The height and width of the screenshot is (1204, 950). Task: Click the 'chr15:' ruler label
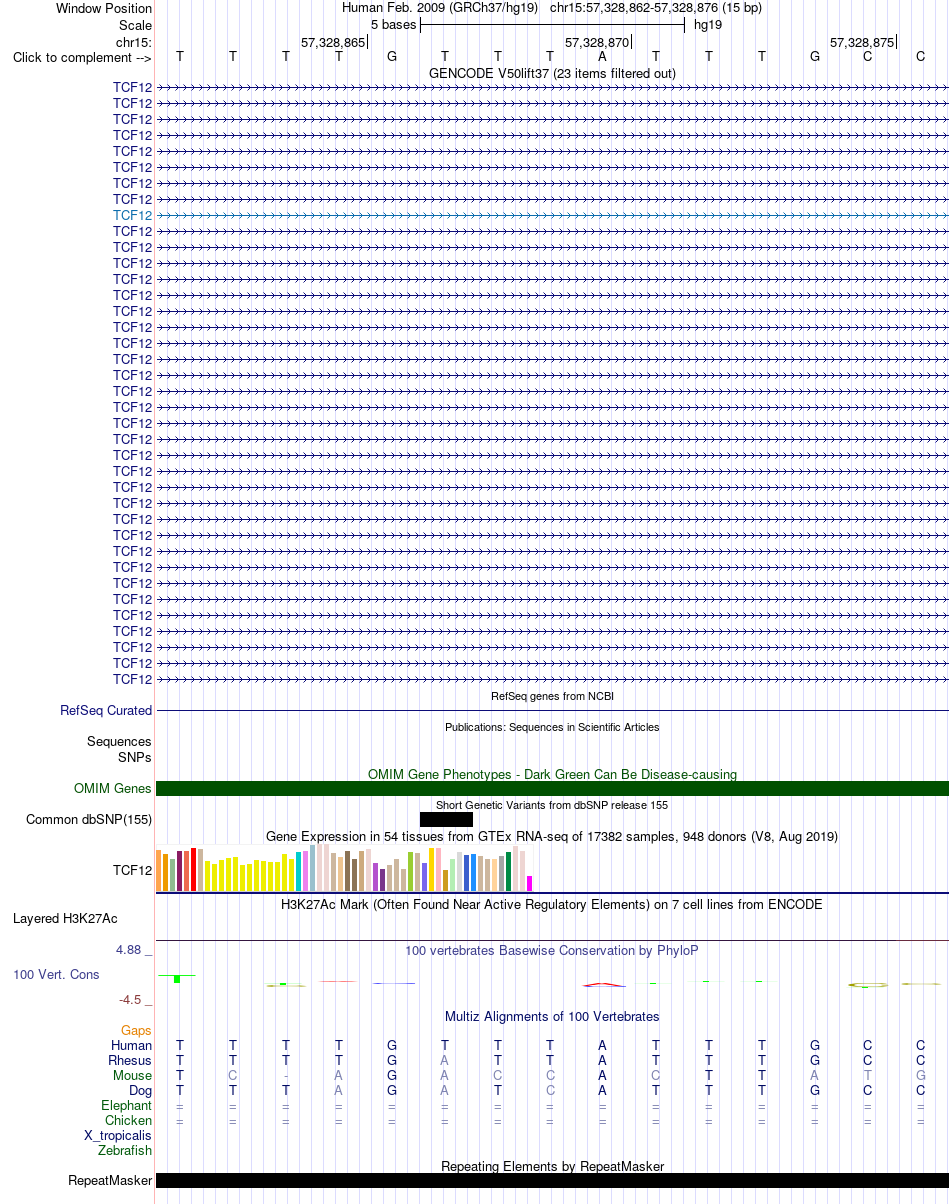[x=134, y=42]
